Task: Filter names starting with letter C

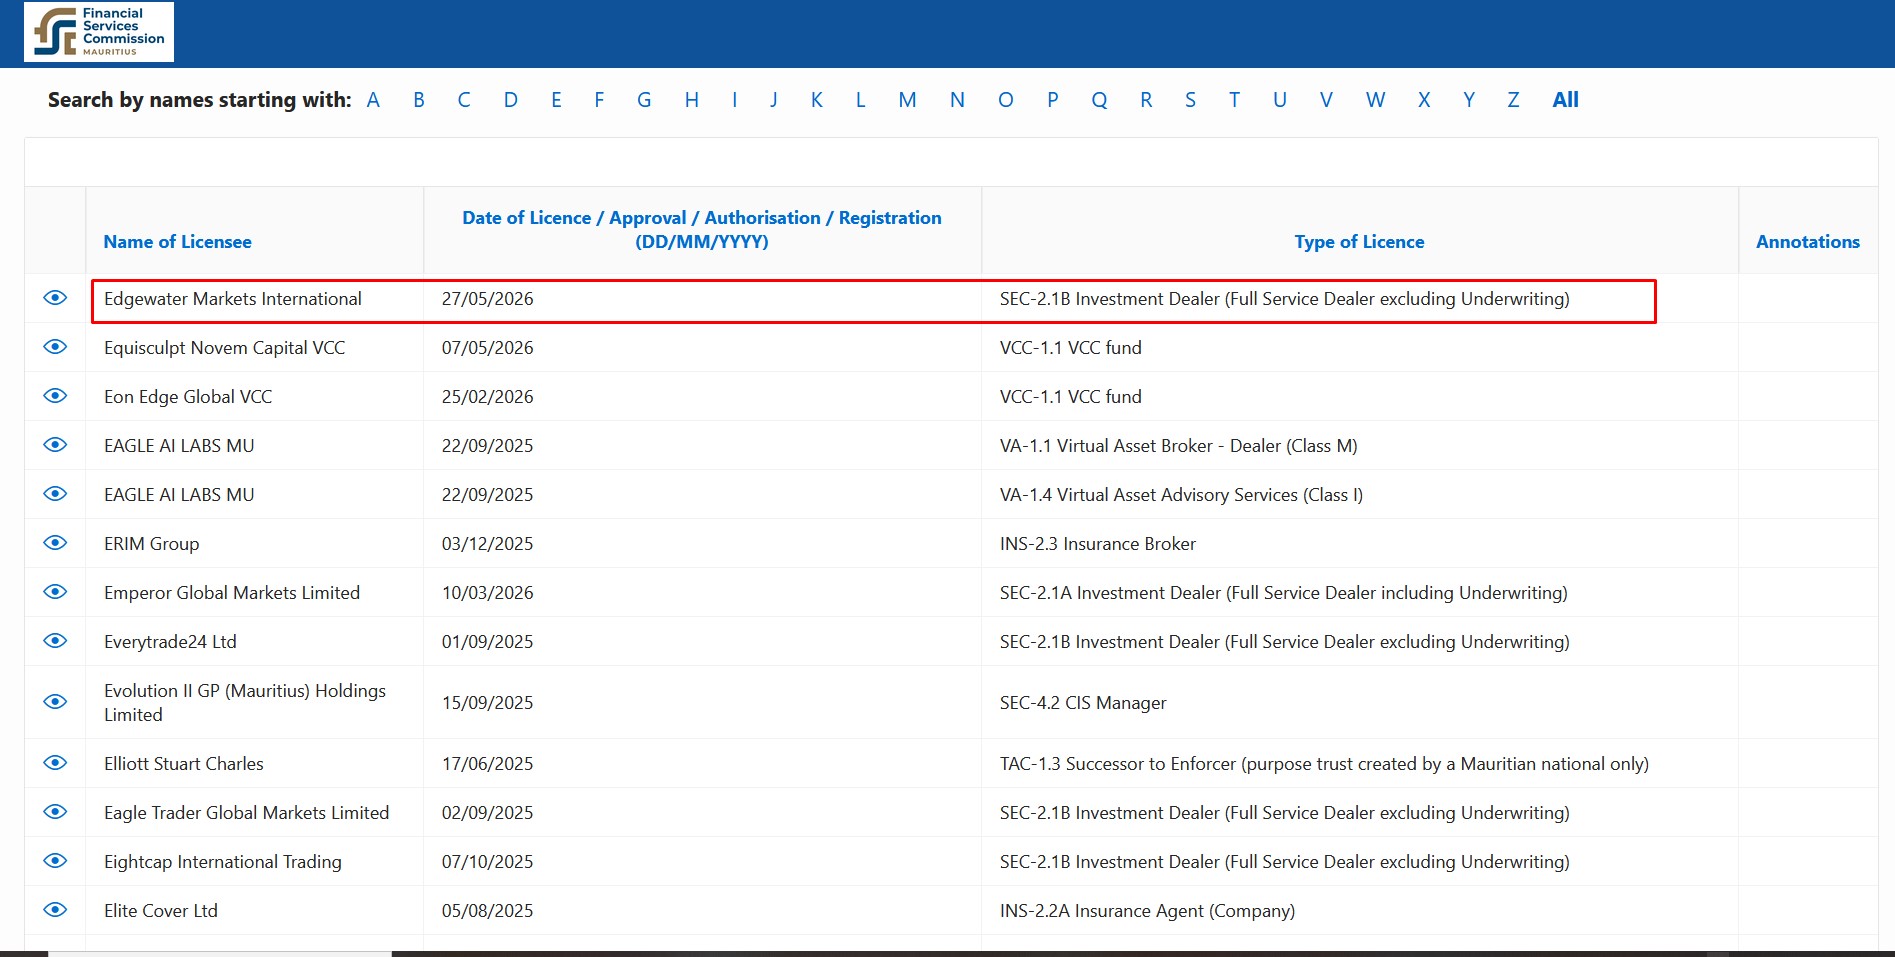Action: pyautogui.click(x=464, y=100)
